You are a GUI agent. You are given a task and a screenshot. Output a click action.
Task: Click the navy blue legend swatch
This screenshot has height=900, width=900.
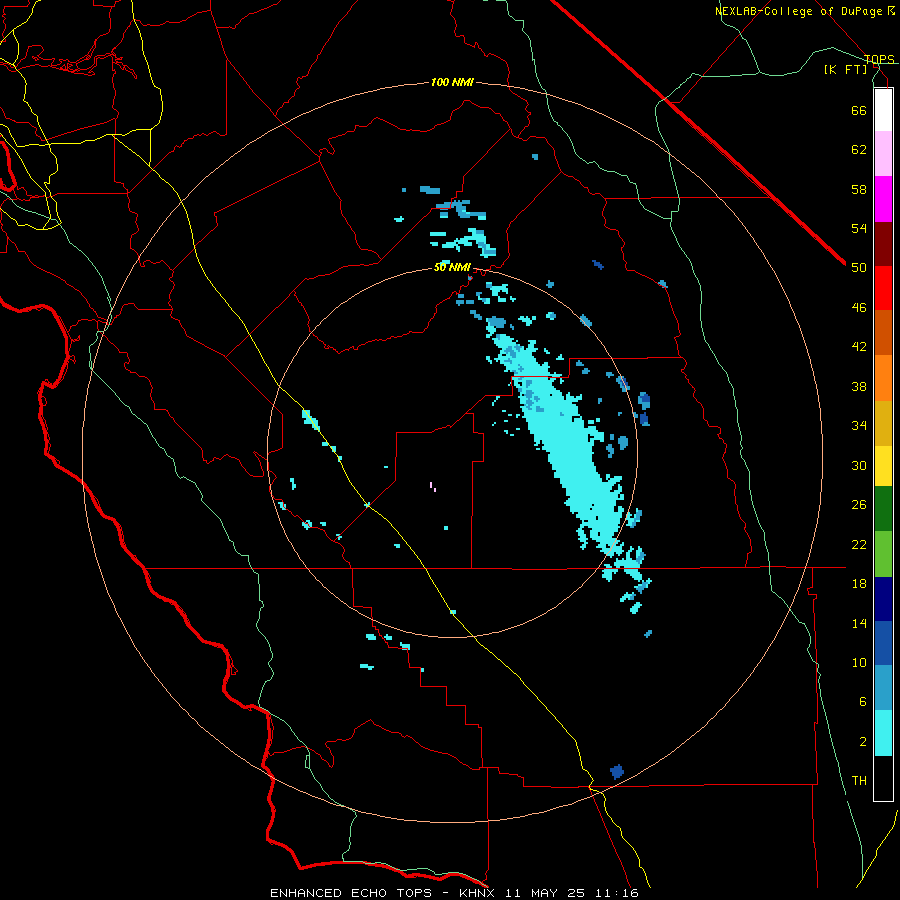883,599
